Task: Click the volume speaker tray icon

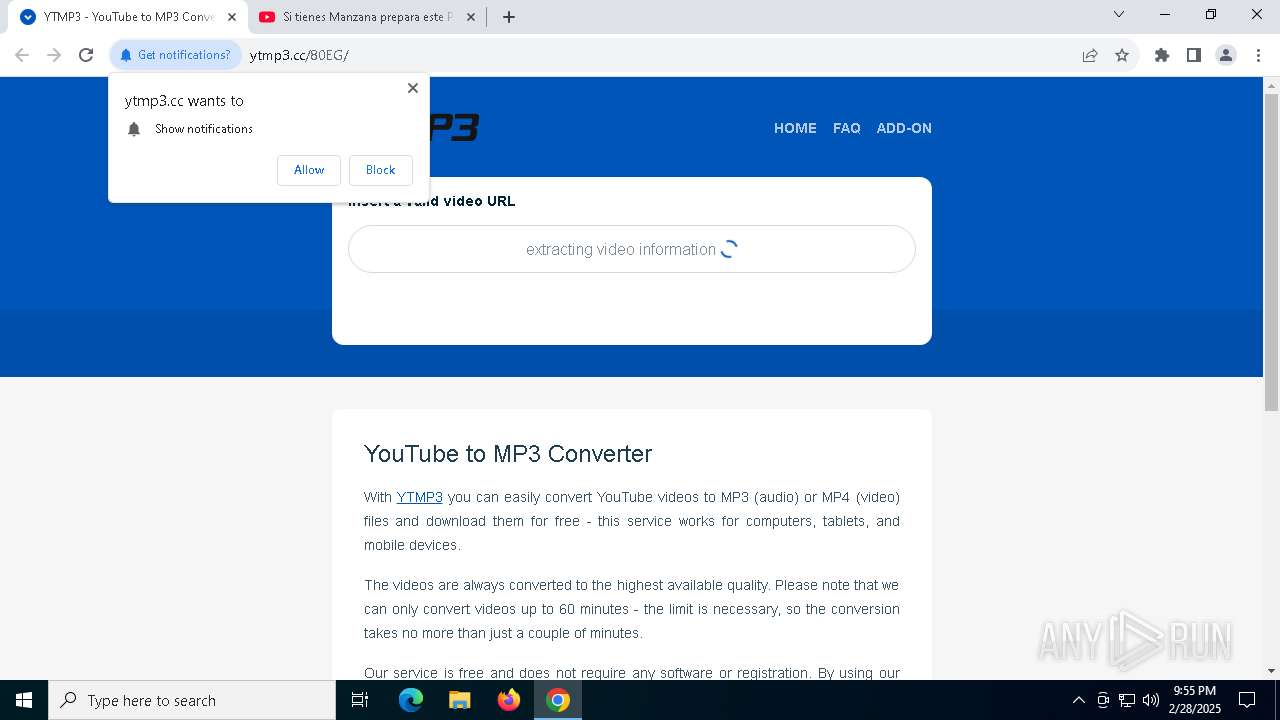Action: [x=1151, y=700]
